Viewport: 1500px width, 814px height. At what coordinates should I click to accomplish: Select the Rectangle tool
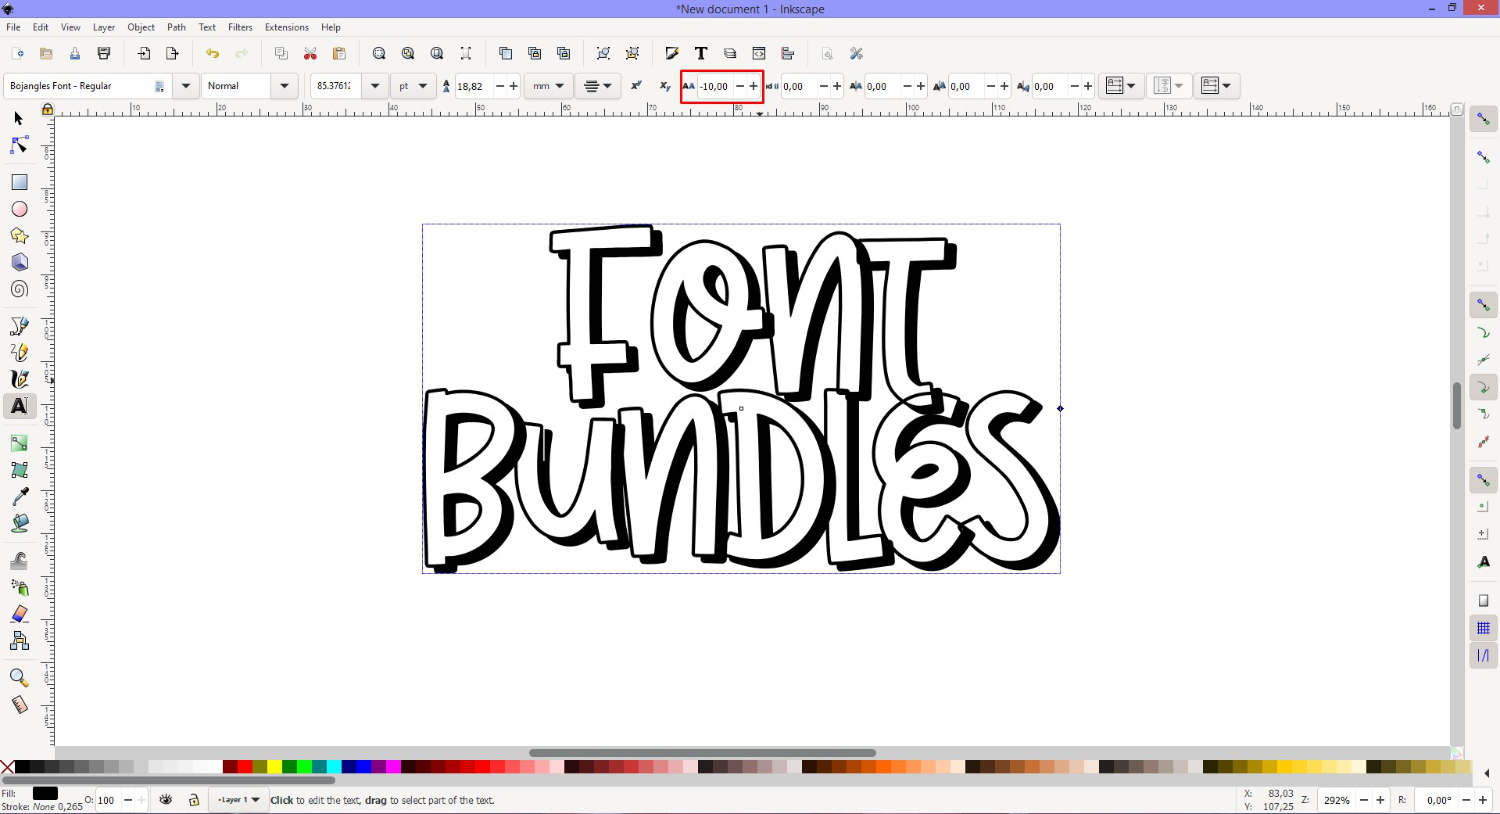(x=19, y=182)
